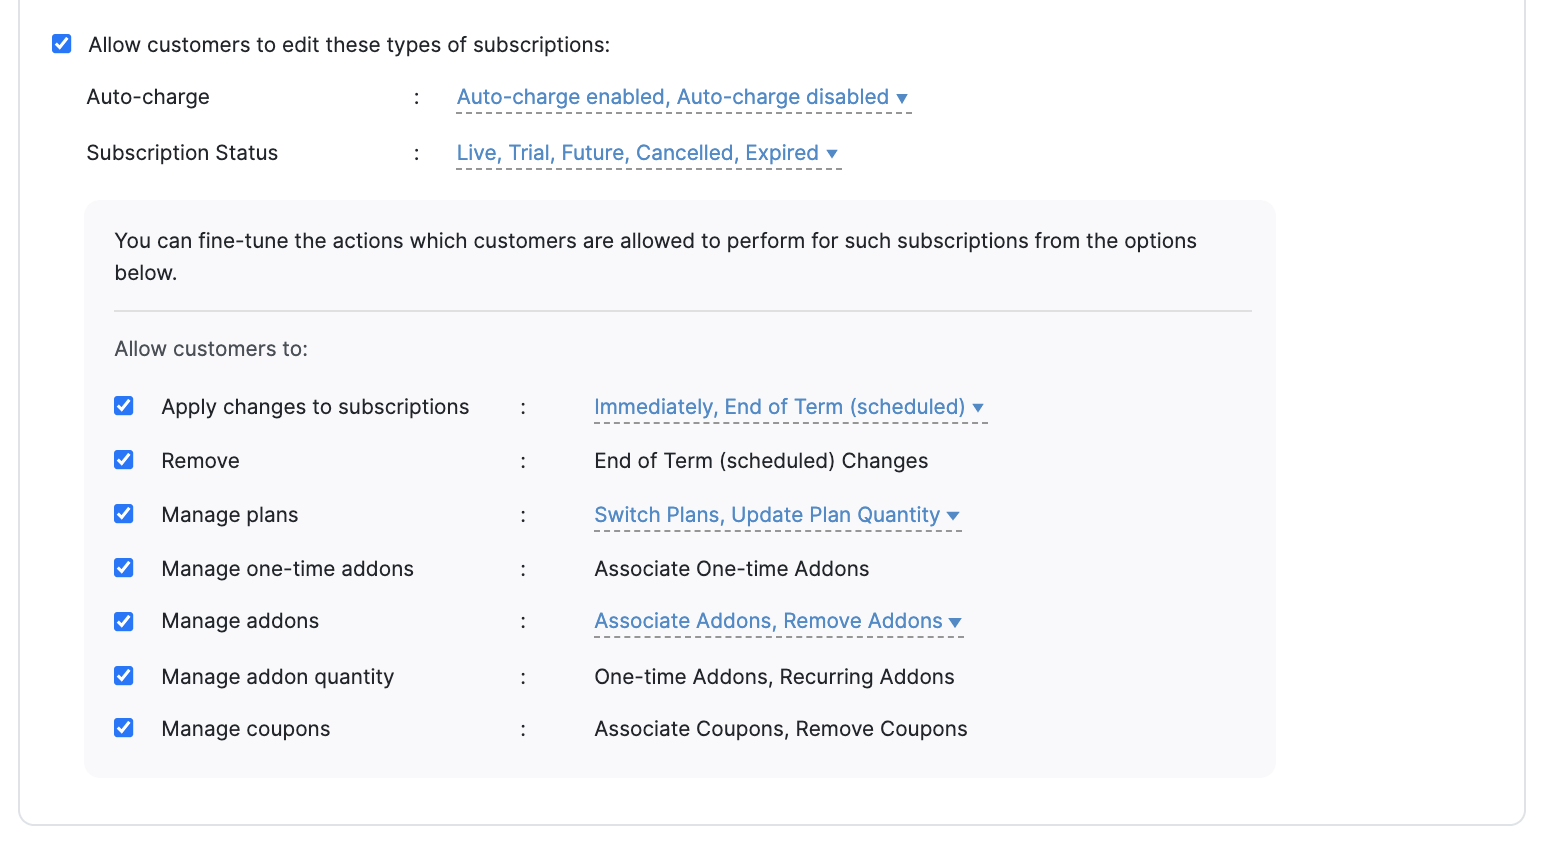
Task: Expand the Subscription Status dropdown
Action: (833, 153)
